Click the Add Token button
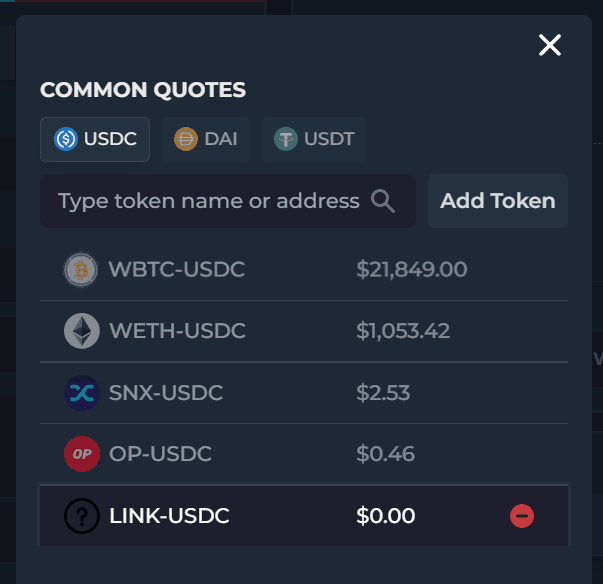This screenshot has height=584, width=603. [x=498, y=201]
